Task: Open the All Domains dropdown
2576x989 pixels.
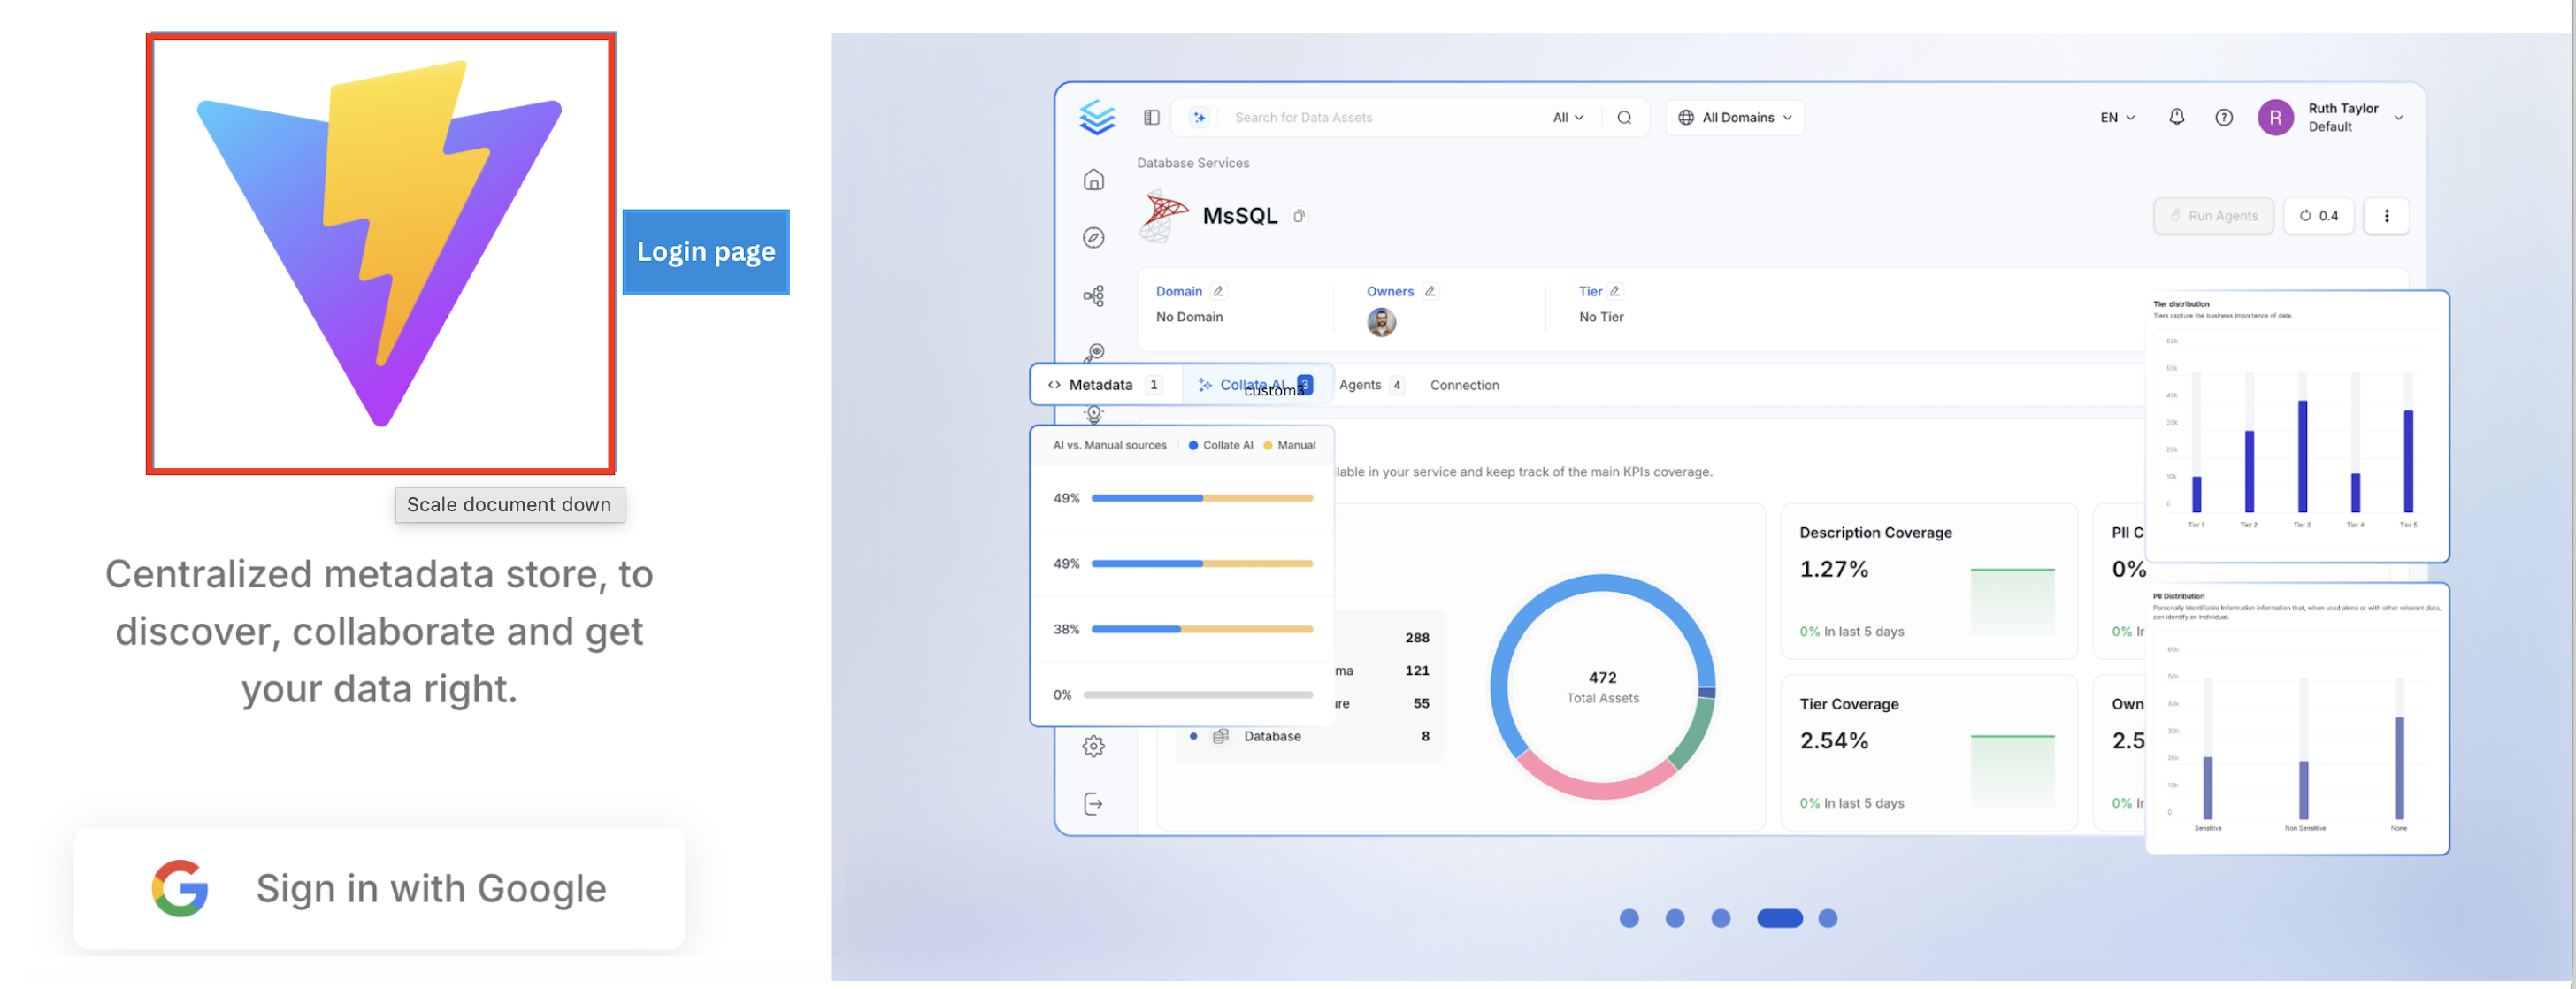Action: click(1735, 117)
